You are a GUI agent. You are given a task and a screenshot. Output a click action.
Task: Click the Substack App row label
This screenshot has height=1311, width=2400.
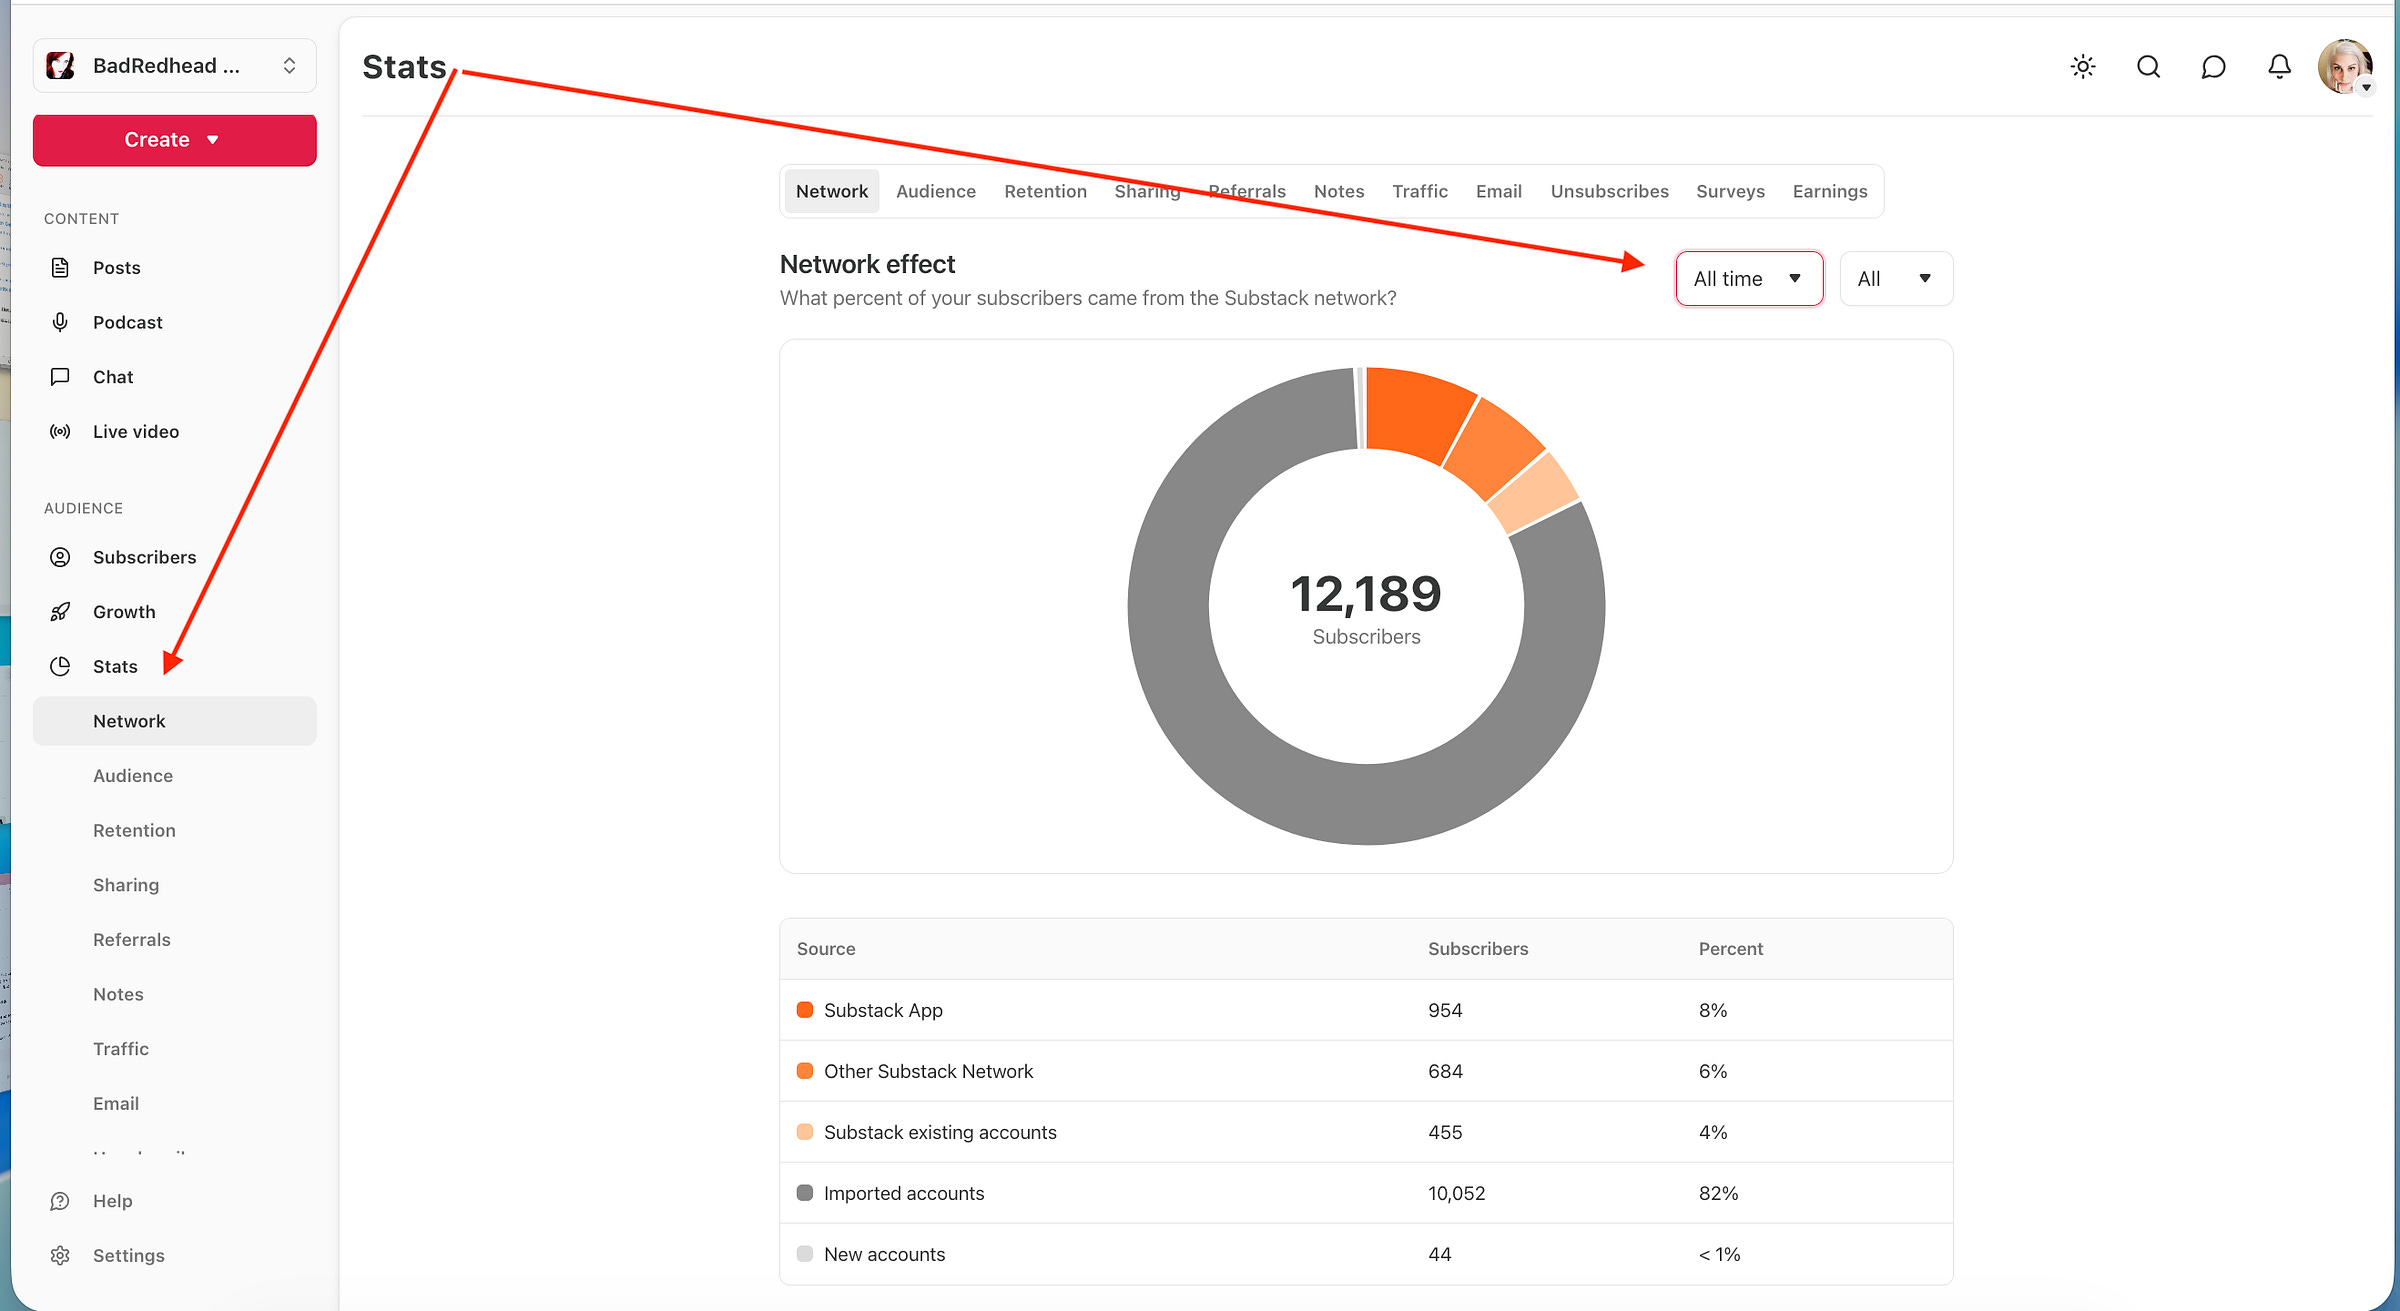(x=883, y=1010)
